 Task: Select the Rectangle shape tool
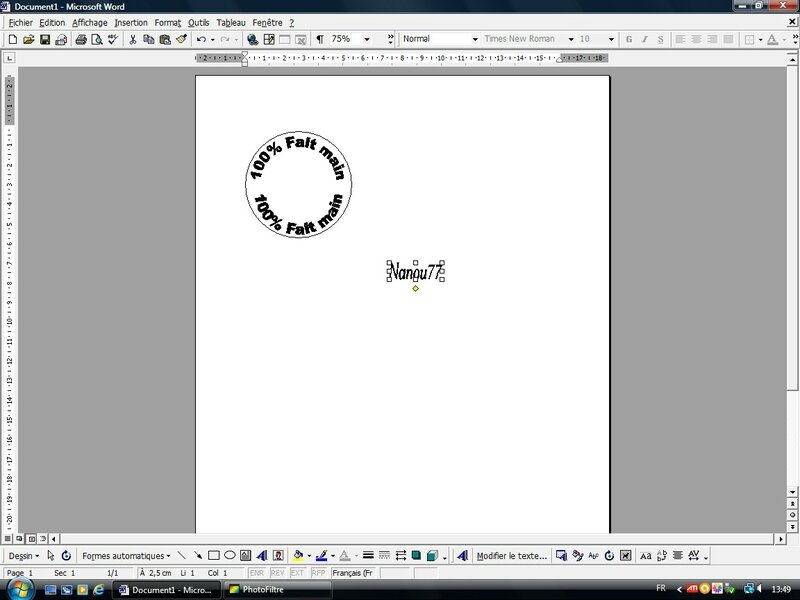click(x=213, y=555)
